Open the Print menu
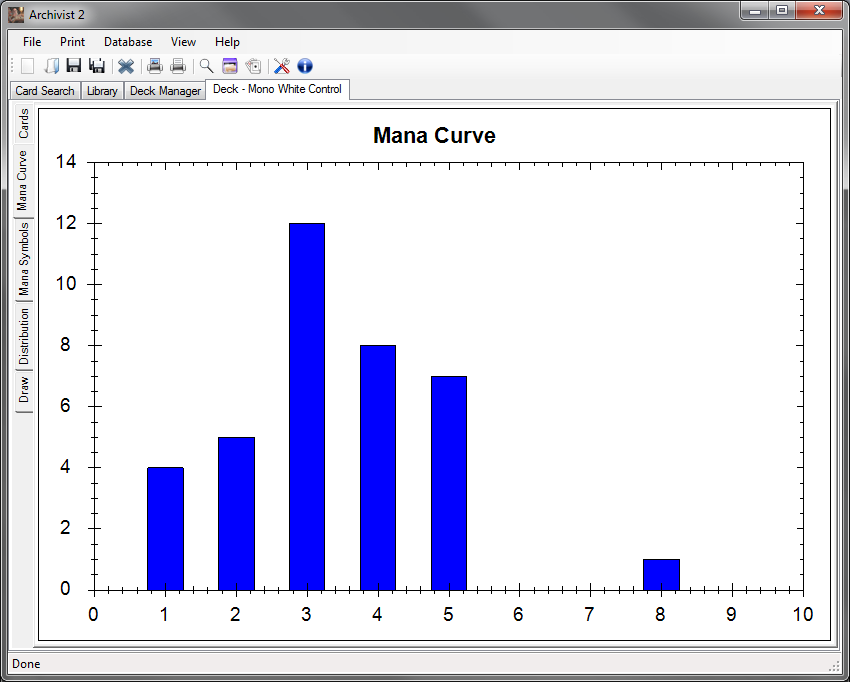The width and height of the screenshot is (850, 682). [x=73, y=42]
